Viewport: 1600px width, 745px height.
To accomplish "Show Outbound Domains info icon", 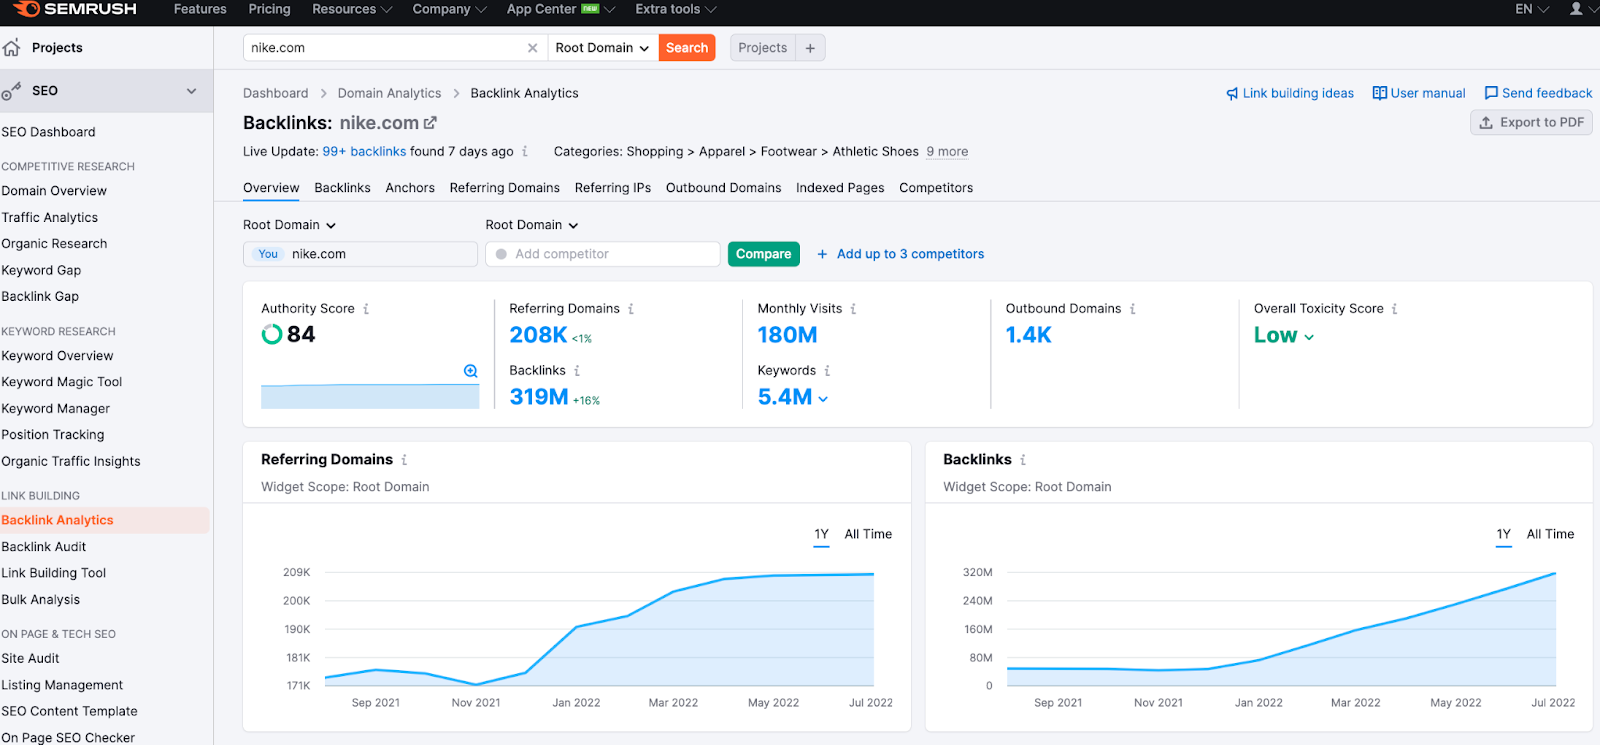I will click(1132, 309).
